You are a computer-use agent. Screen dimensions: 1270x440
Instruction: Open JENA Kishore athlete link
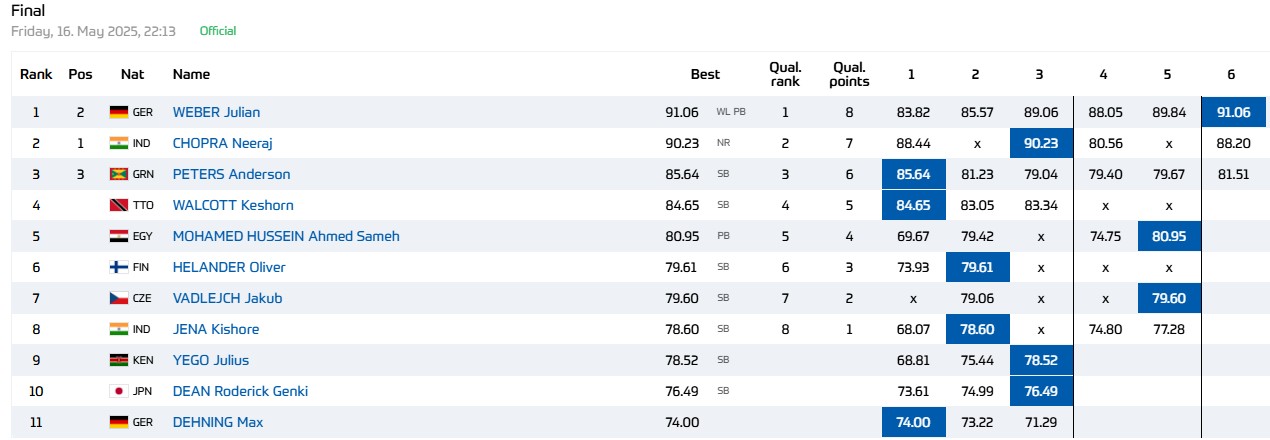tap(216, 329)
